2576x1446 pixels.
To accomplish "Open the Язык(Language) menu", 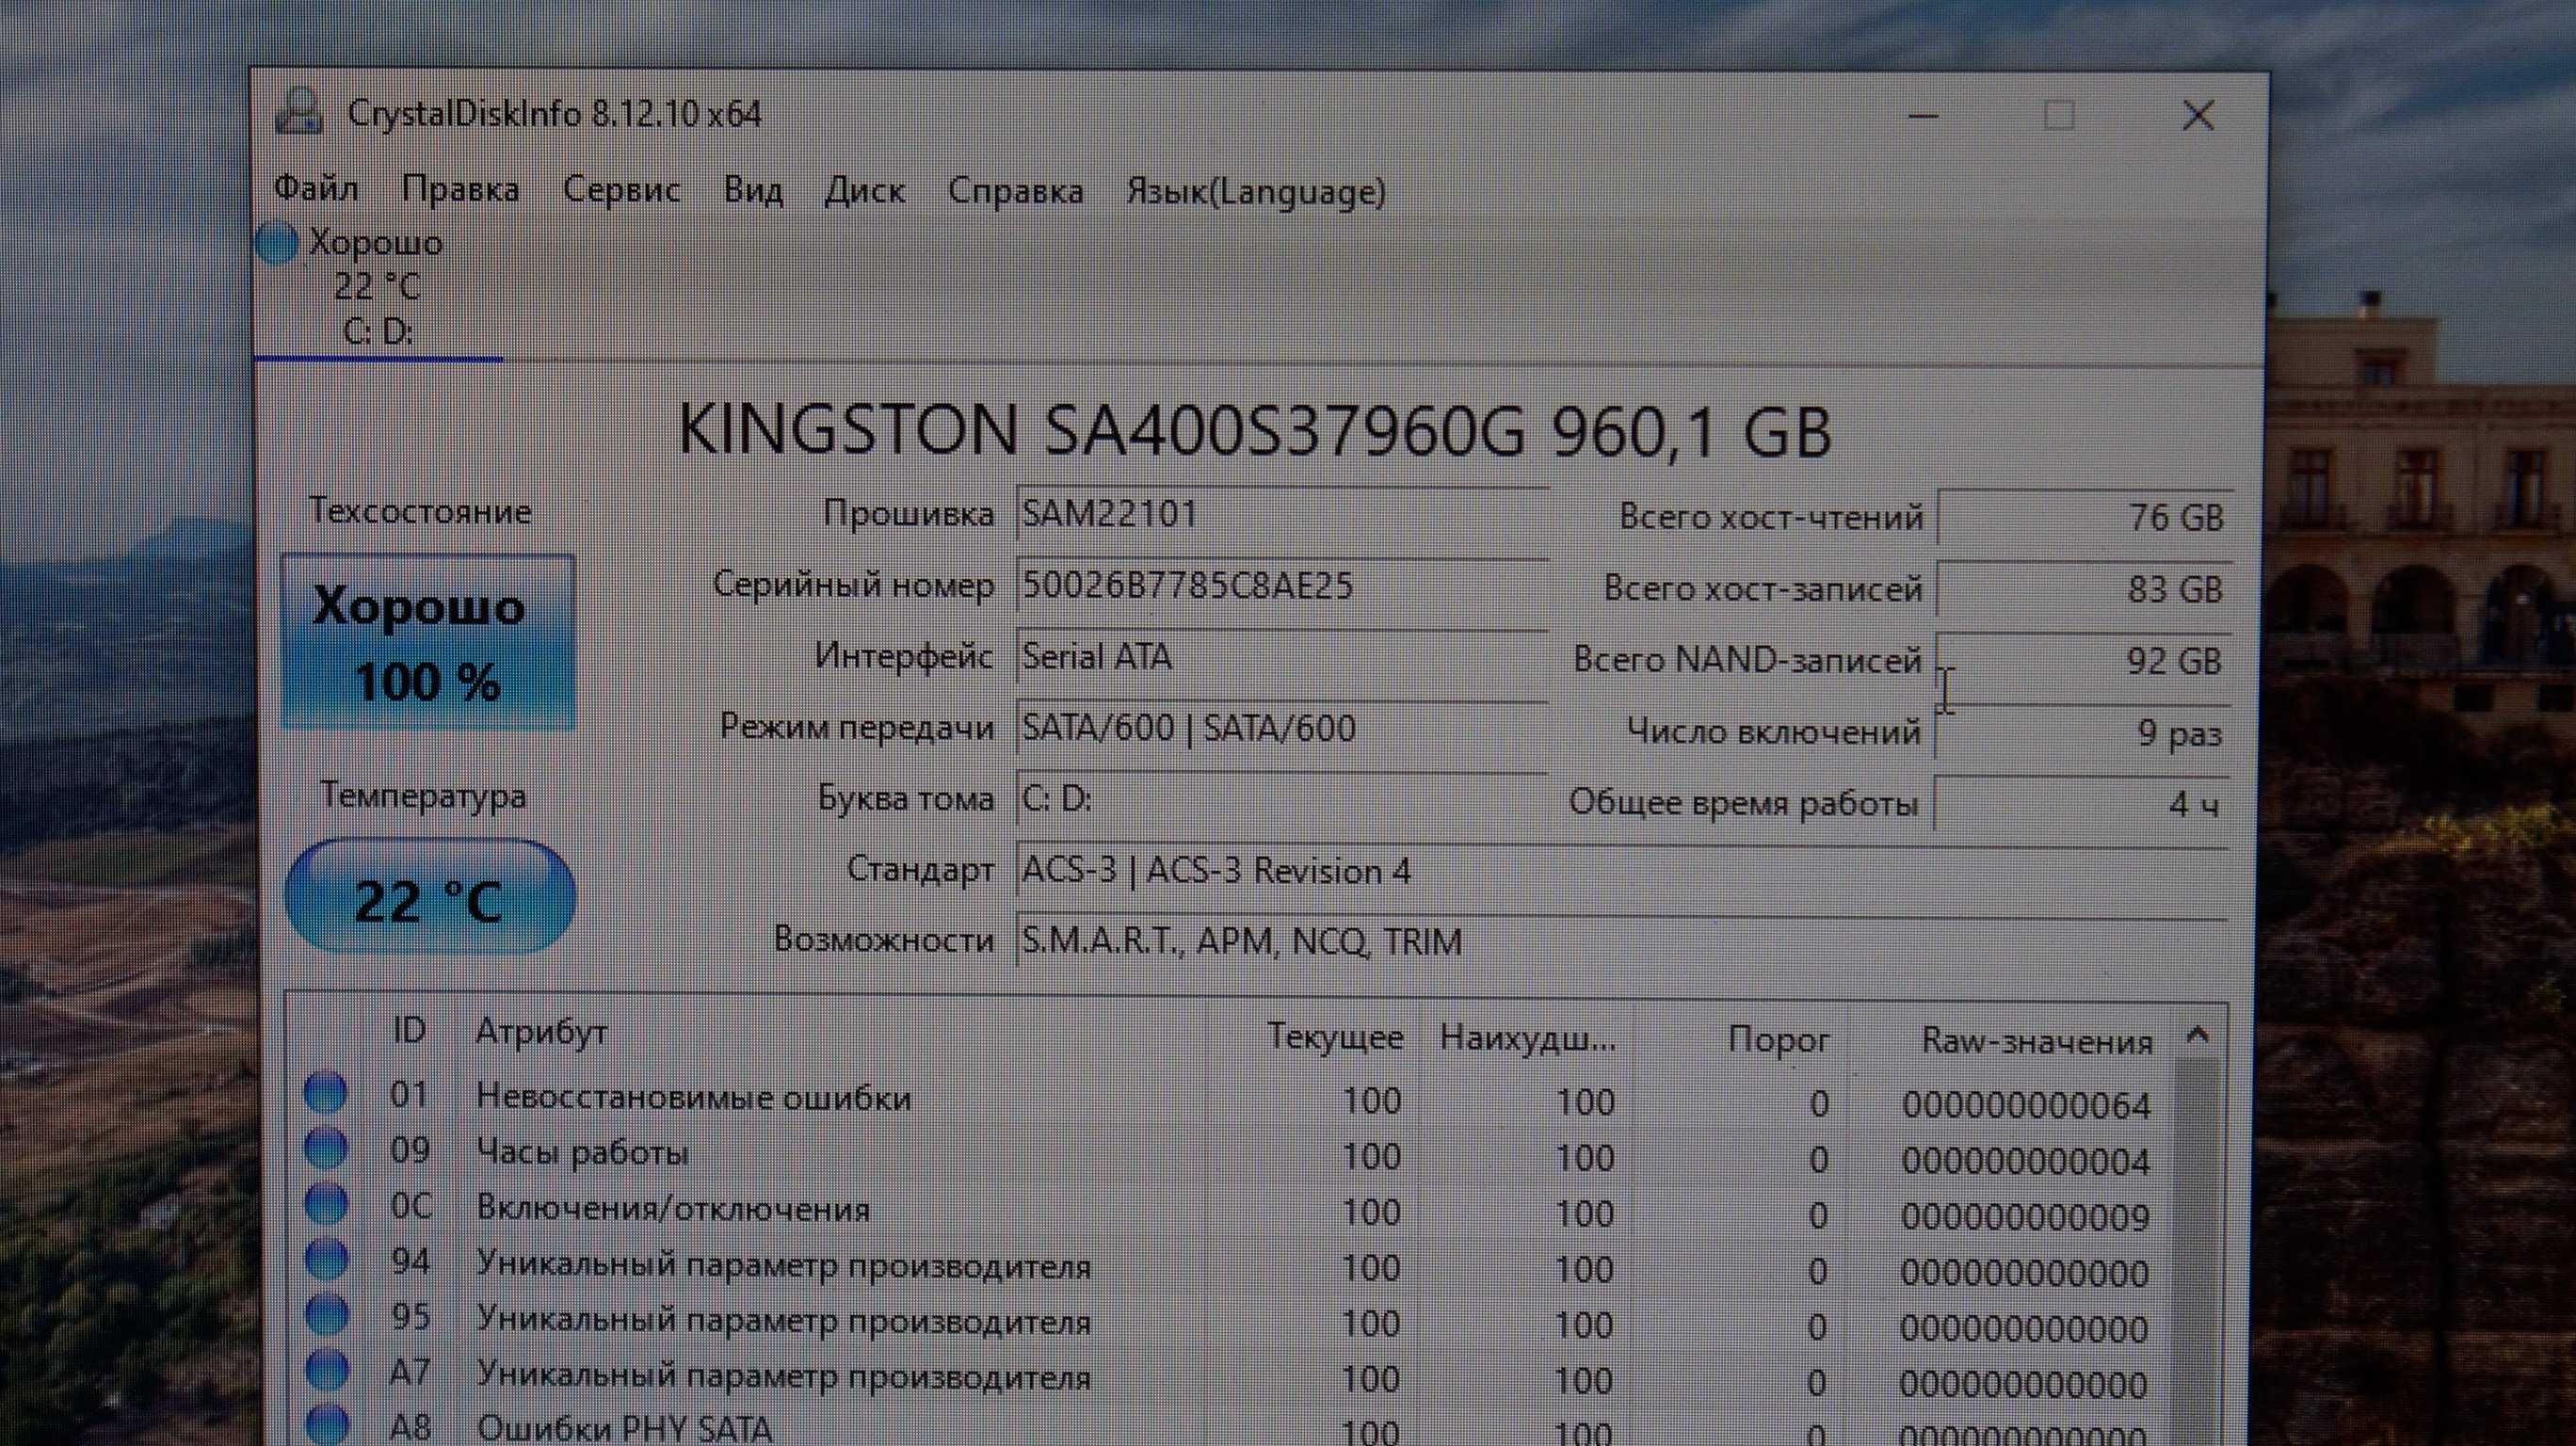I will 1256,192.
